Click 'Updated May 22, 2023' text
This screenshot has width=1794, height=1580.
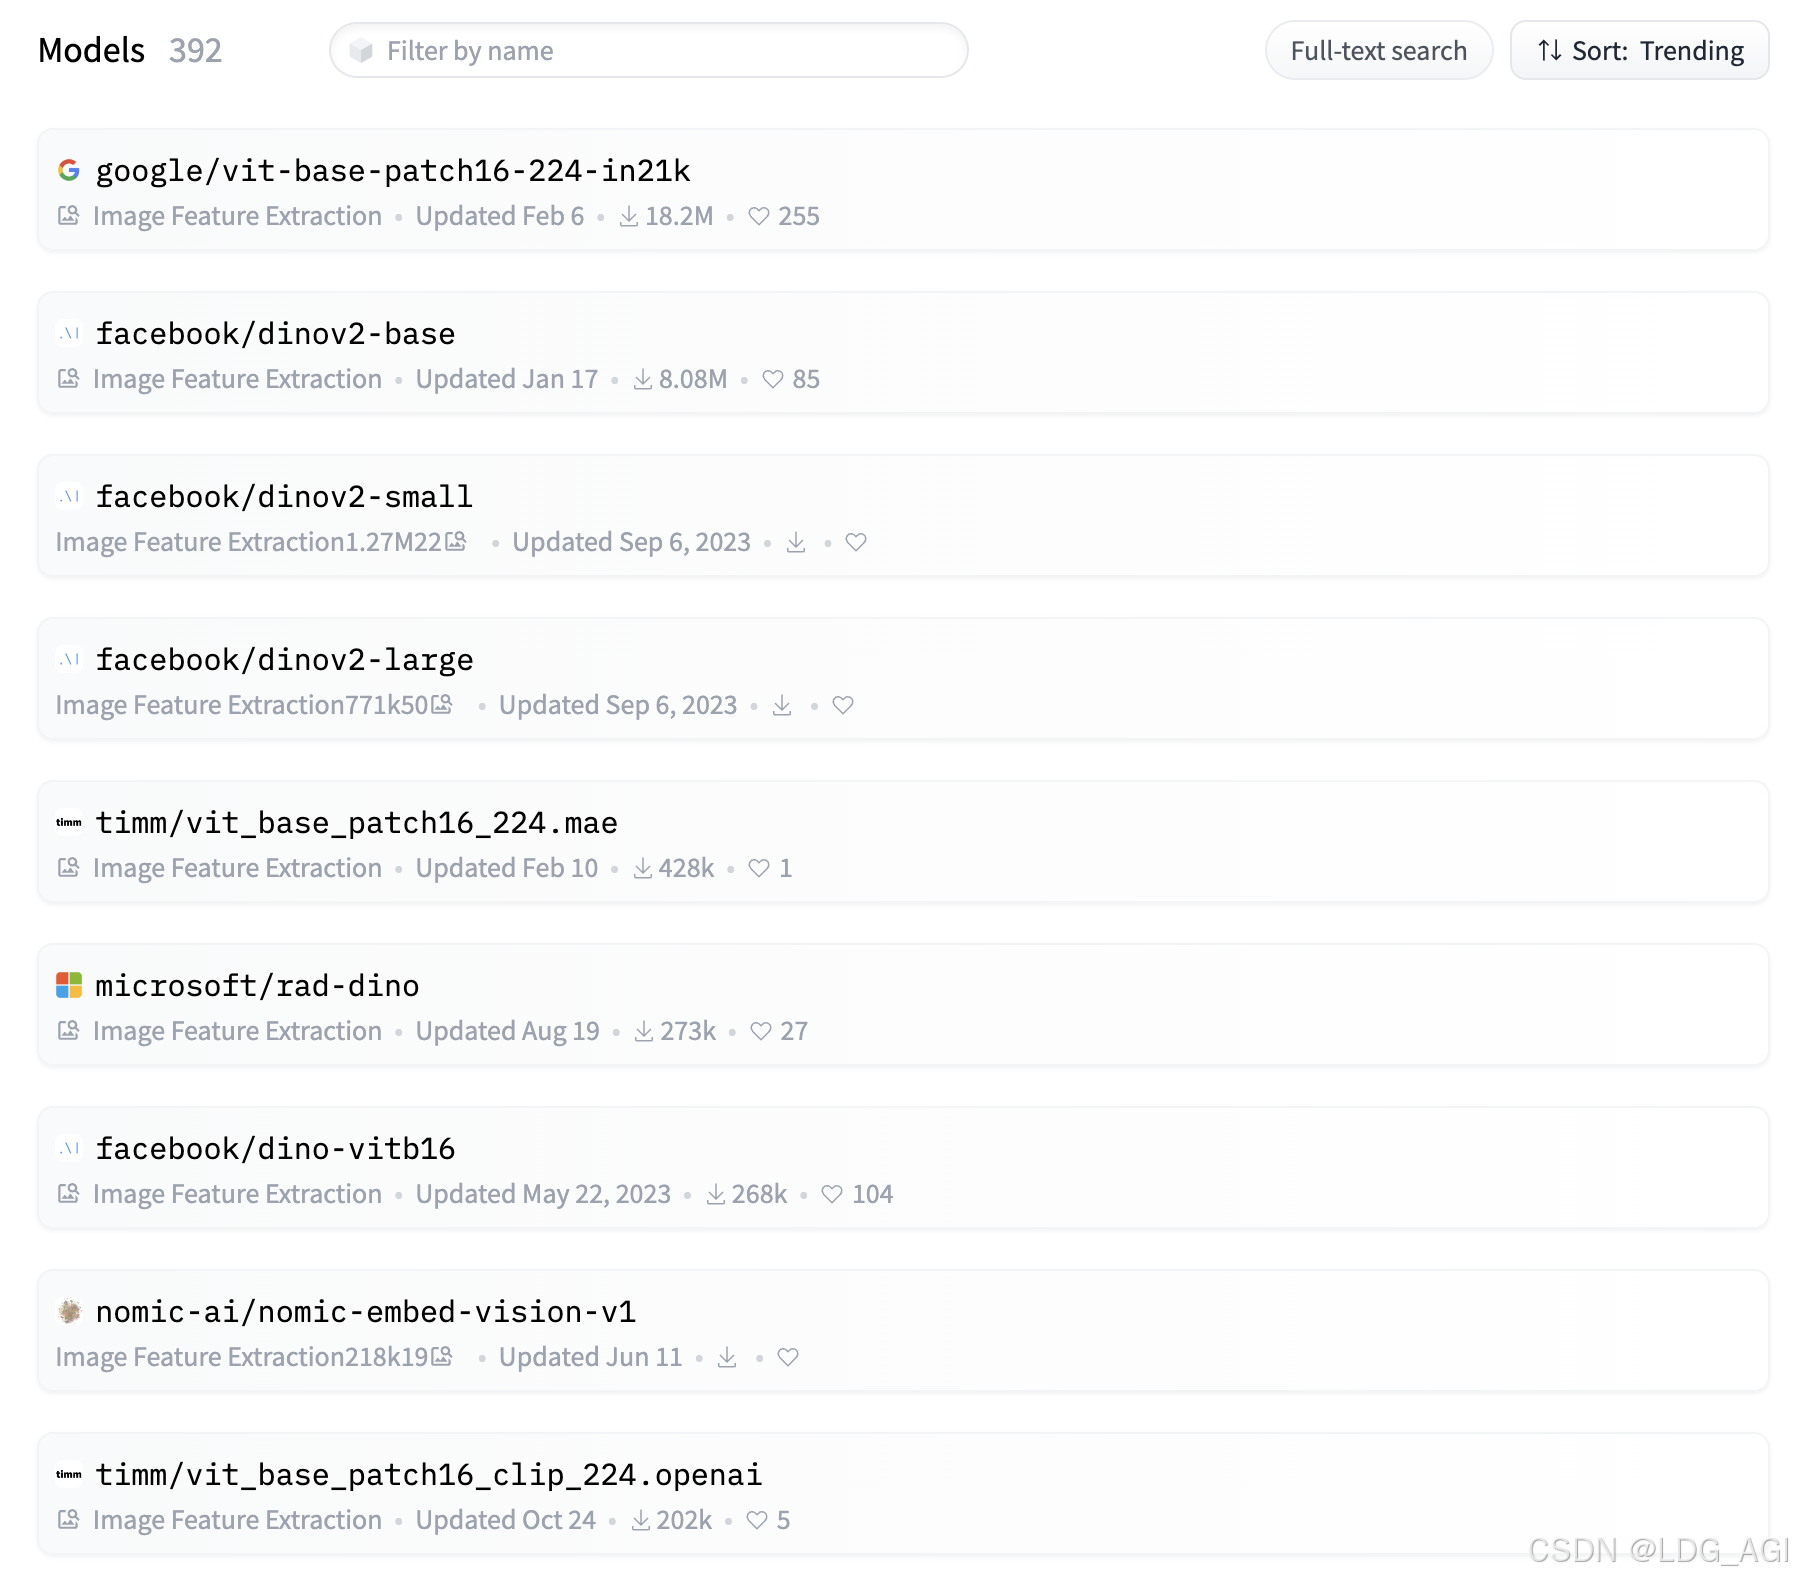tap(543, 1194)
